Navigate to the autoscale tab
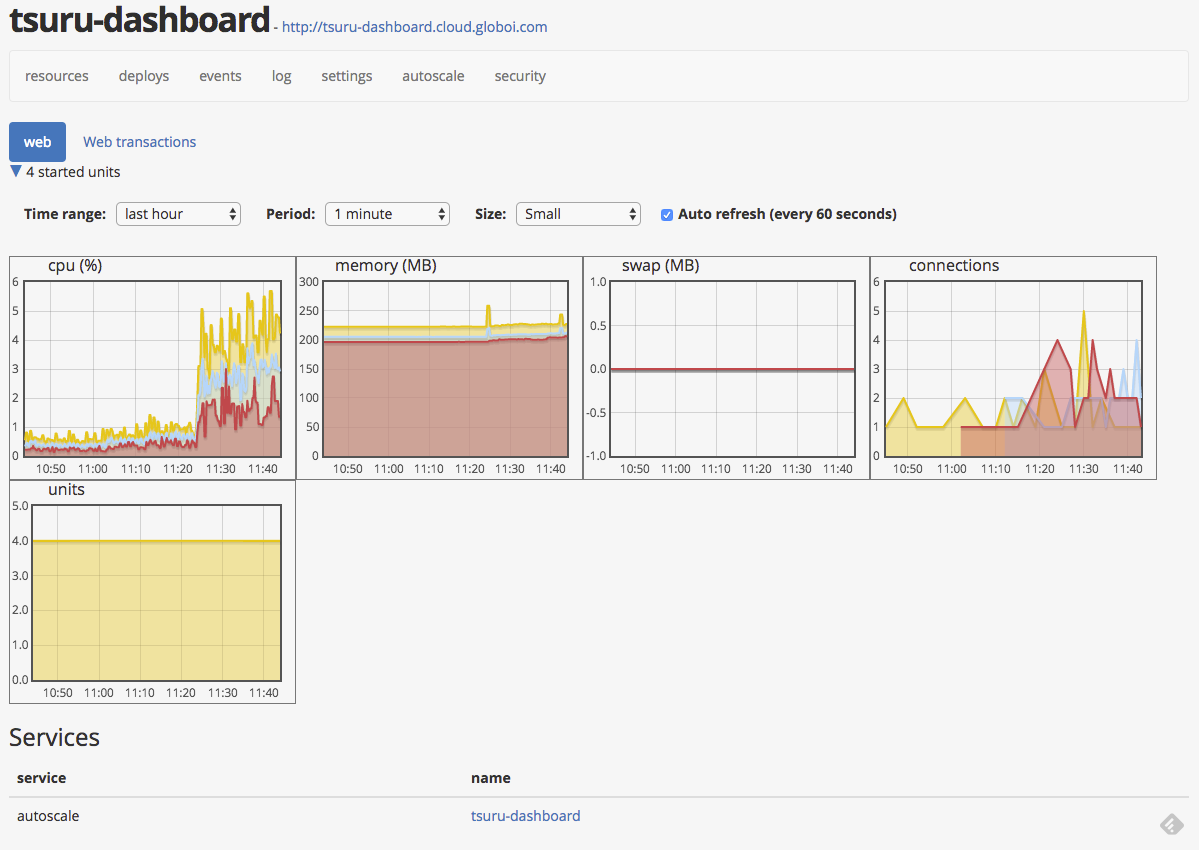 (433, 76)
